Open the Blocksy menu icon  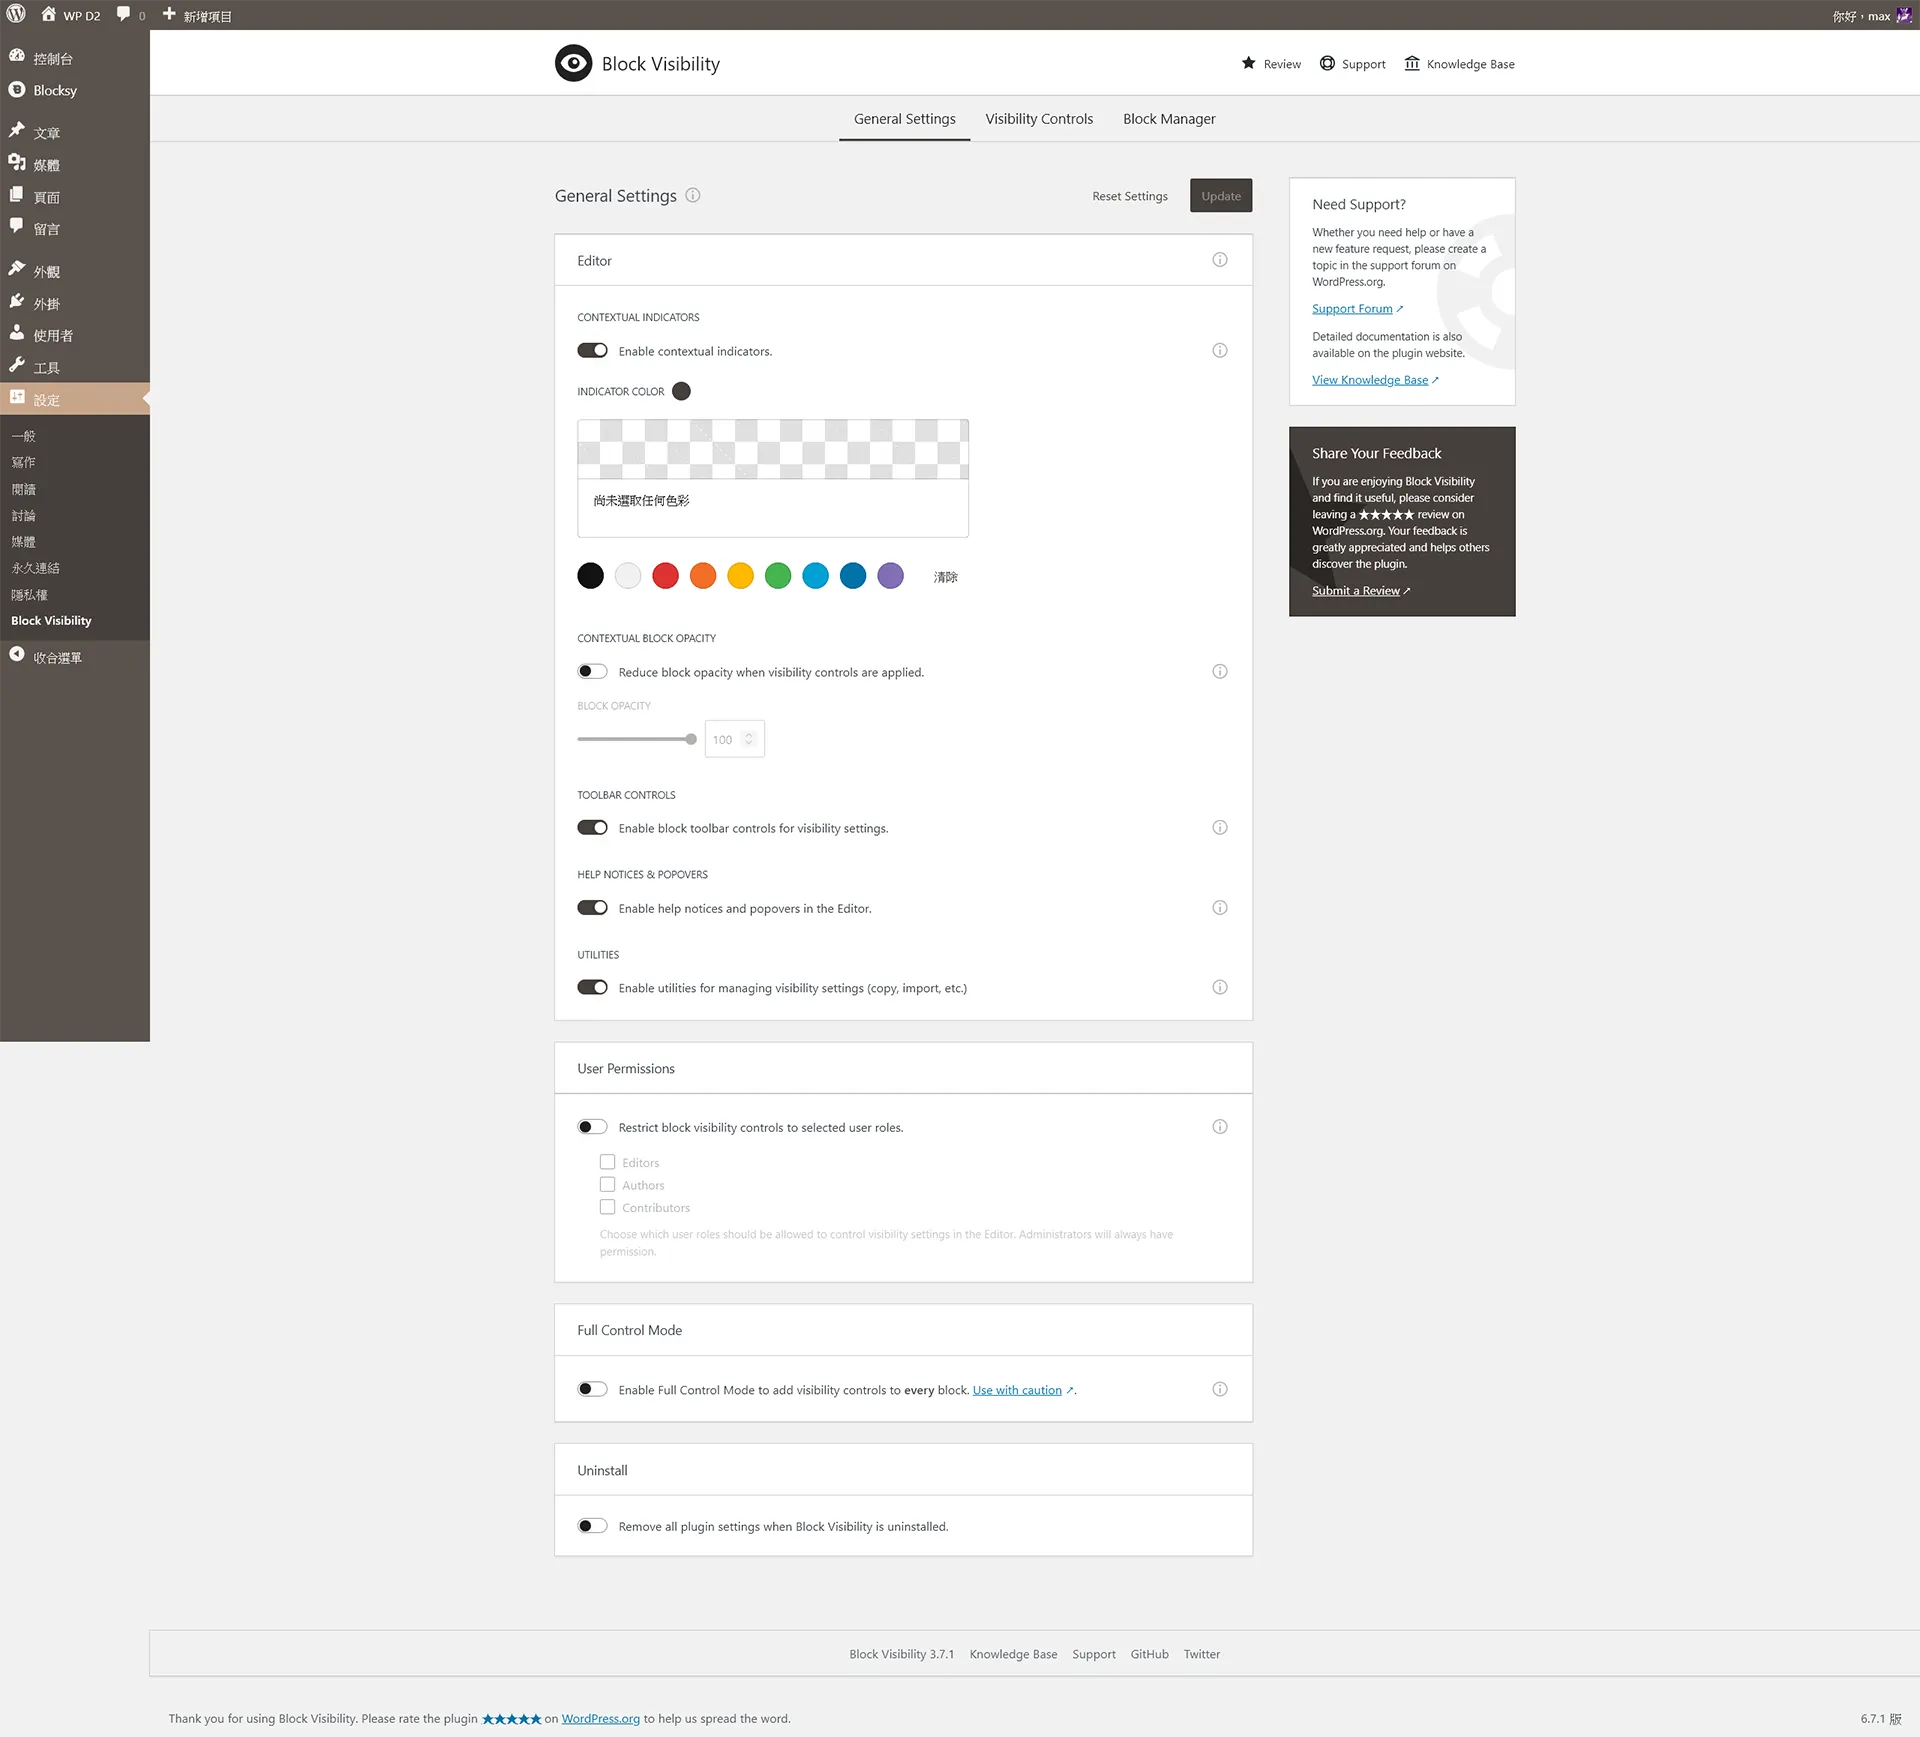click(17, 89)
